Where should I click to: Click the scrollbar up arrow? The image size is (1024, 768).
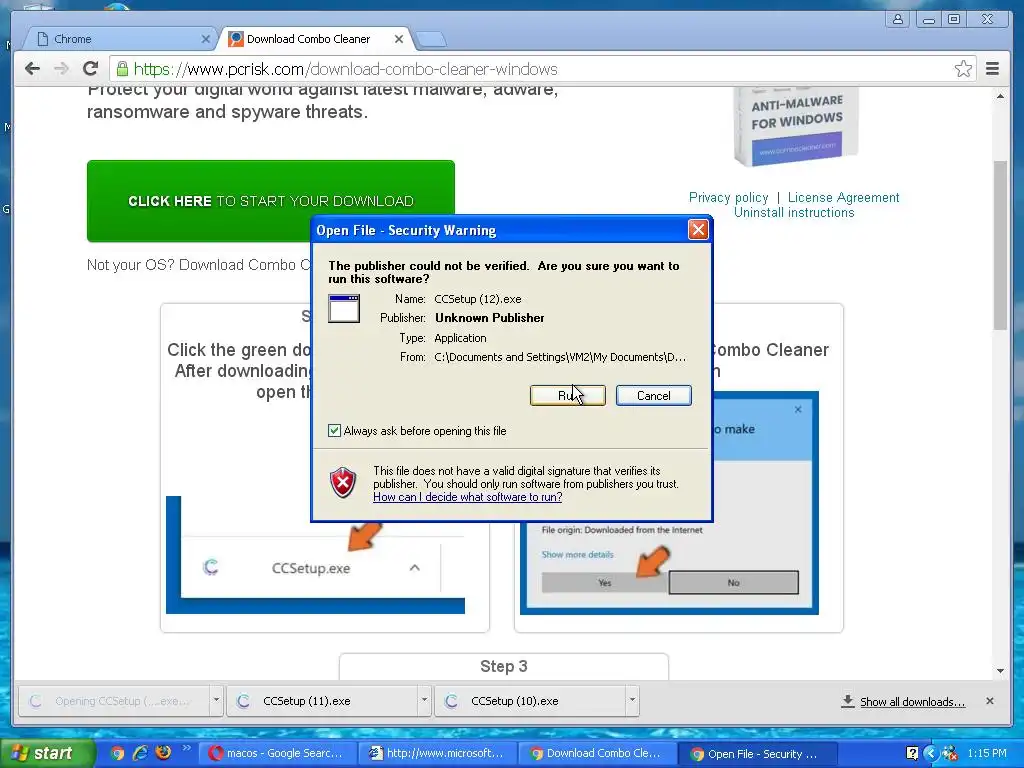tap(1000, 96)
